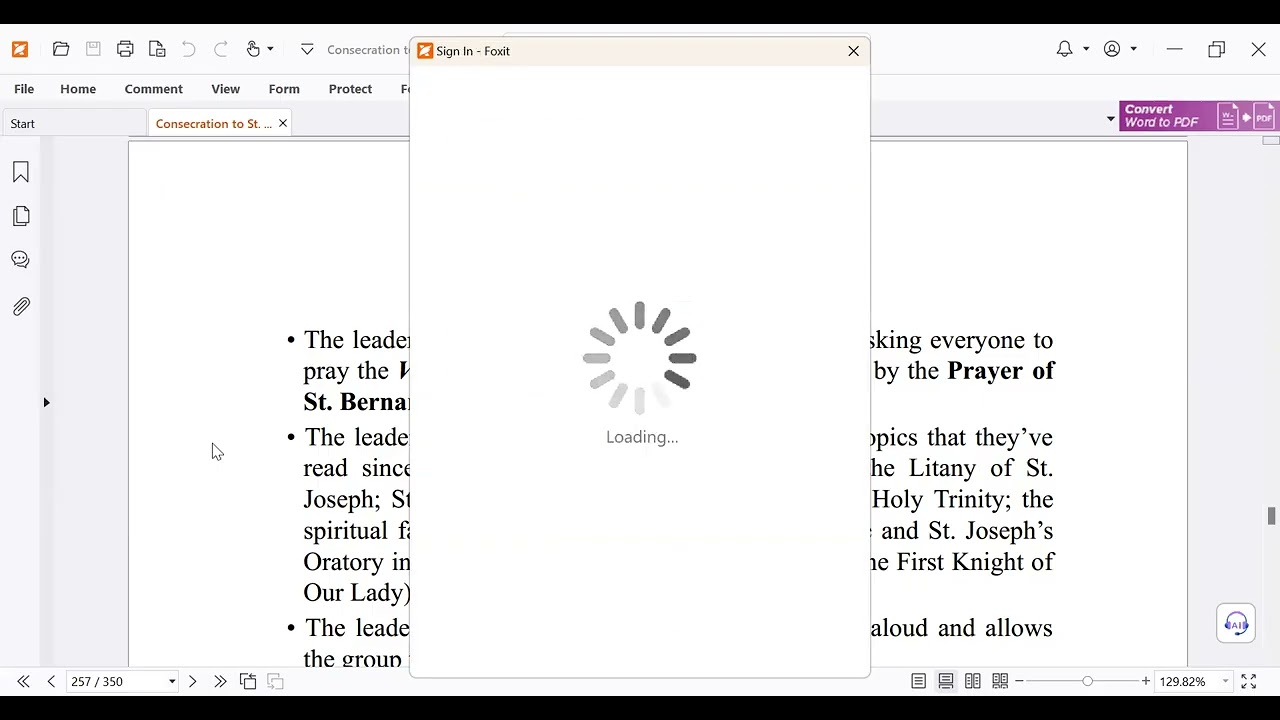
Task: Select the Consecration to St. document tab
Action: (213, 124)
